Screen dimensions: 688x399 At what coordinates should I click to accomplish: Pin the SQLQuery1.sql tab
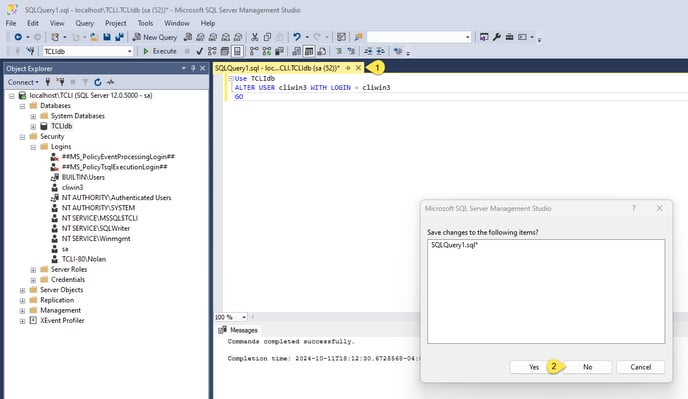pos(348,68)
